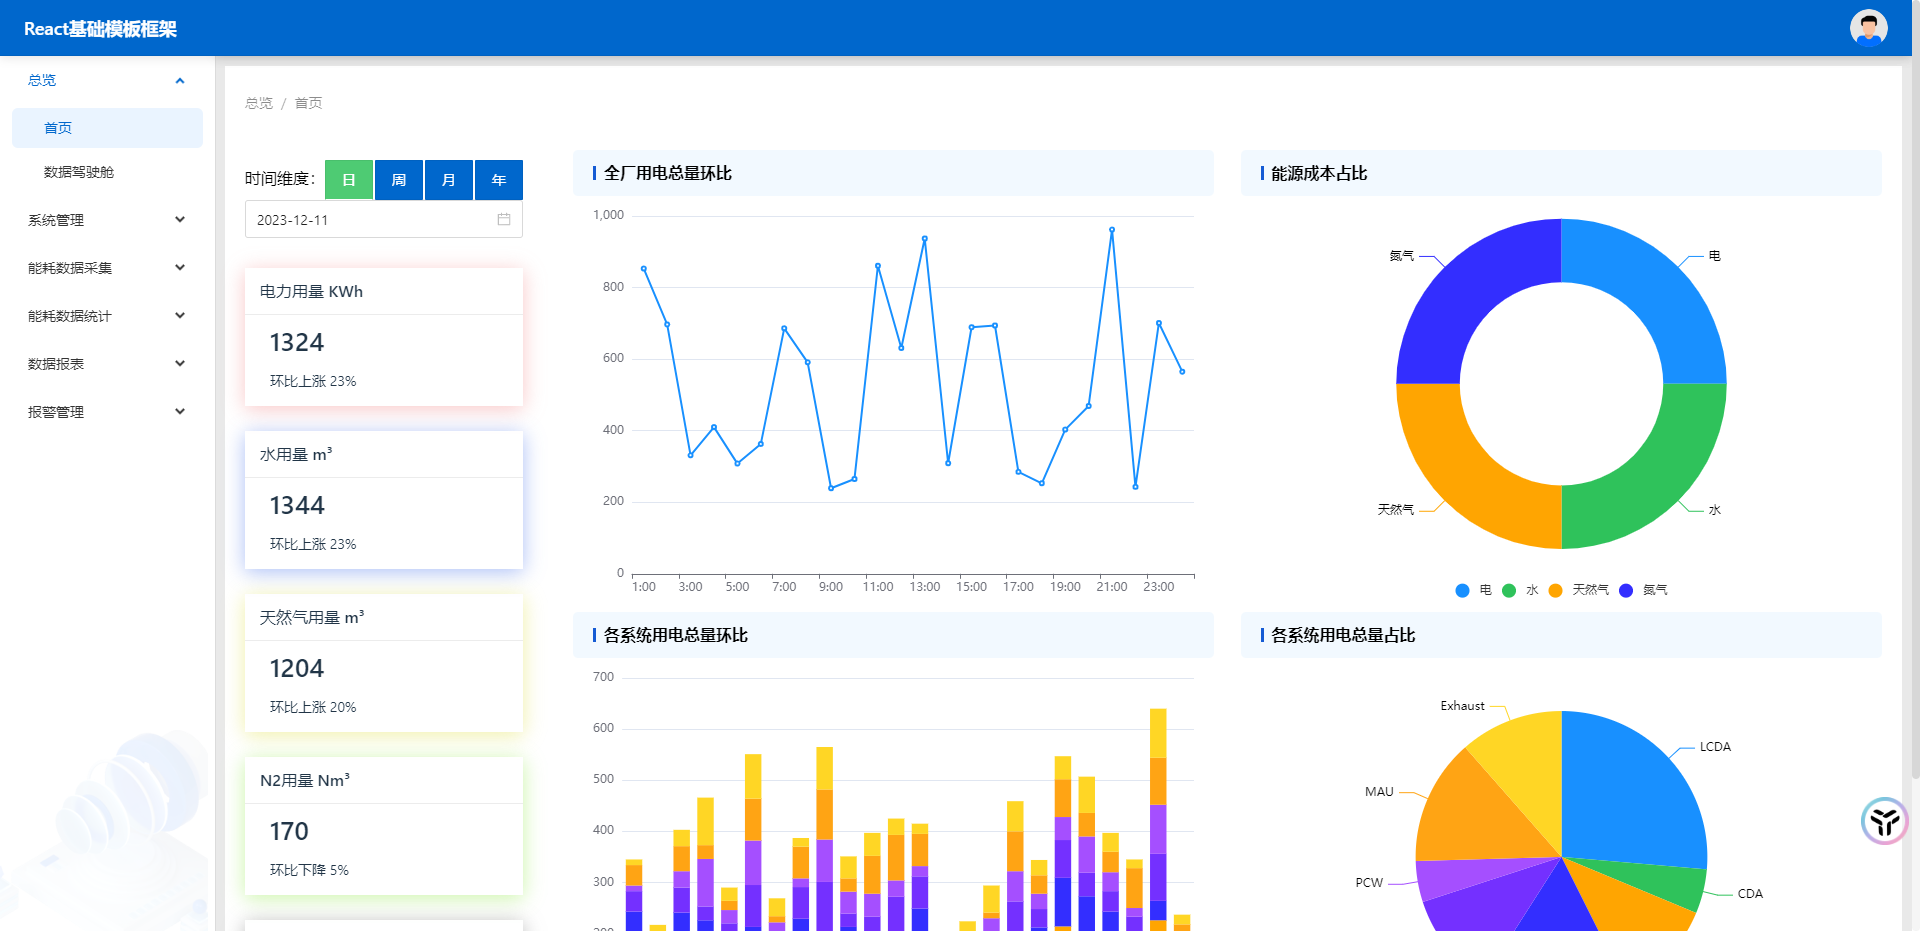Expand the 报警管理 chevron

point(180,412)
